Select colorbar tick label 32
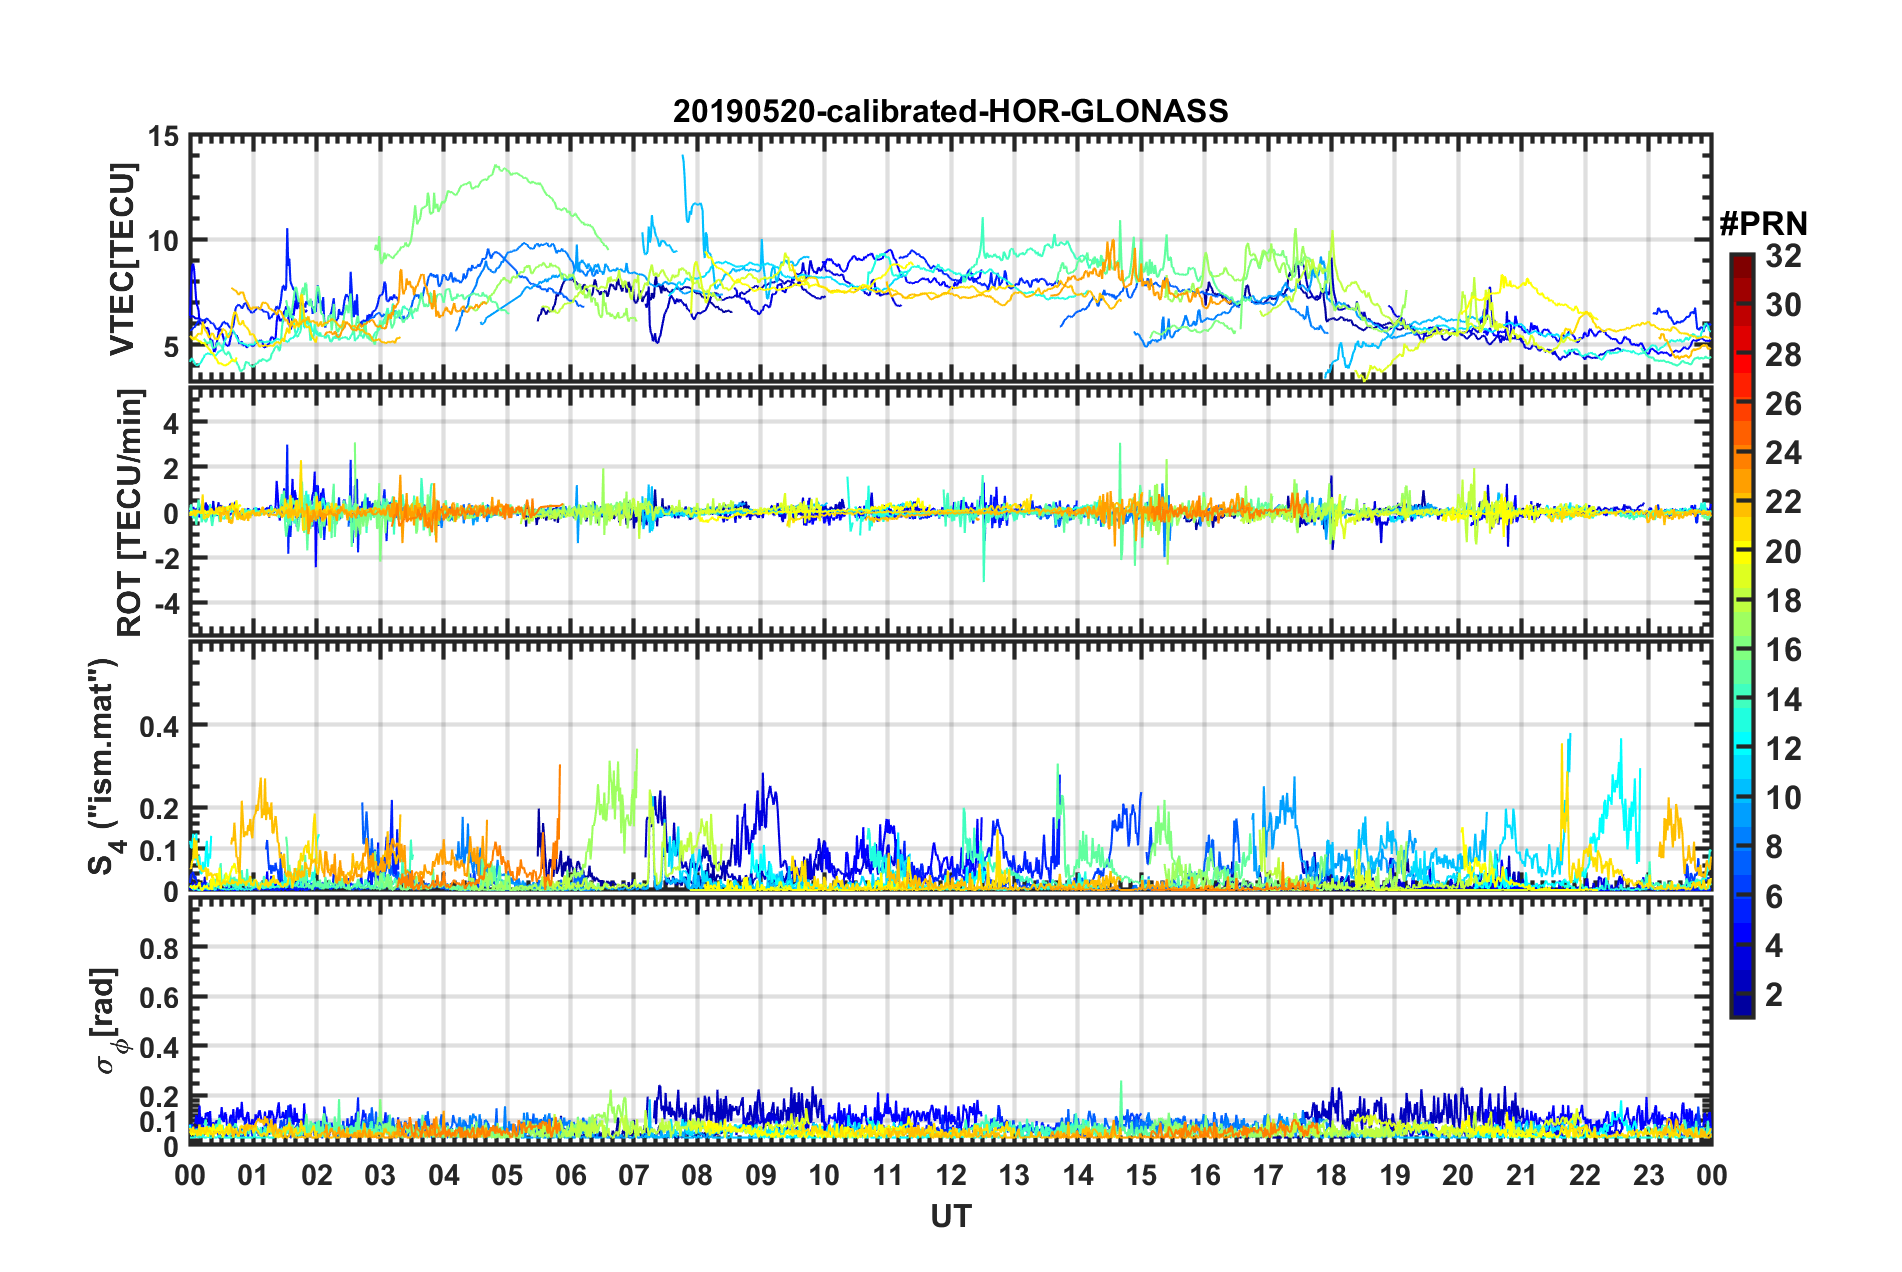Viewport: 1902px width, 1272px height. 1783,256
